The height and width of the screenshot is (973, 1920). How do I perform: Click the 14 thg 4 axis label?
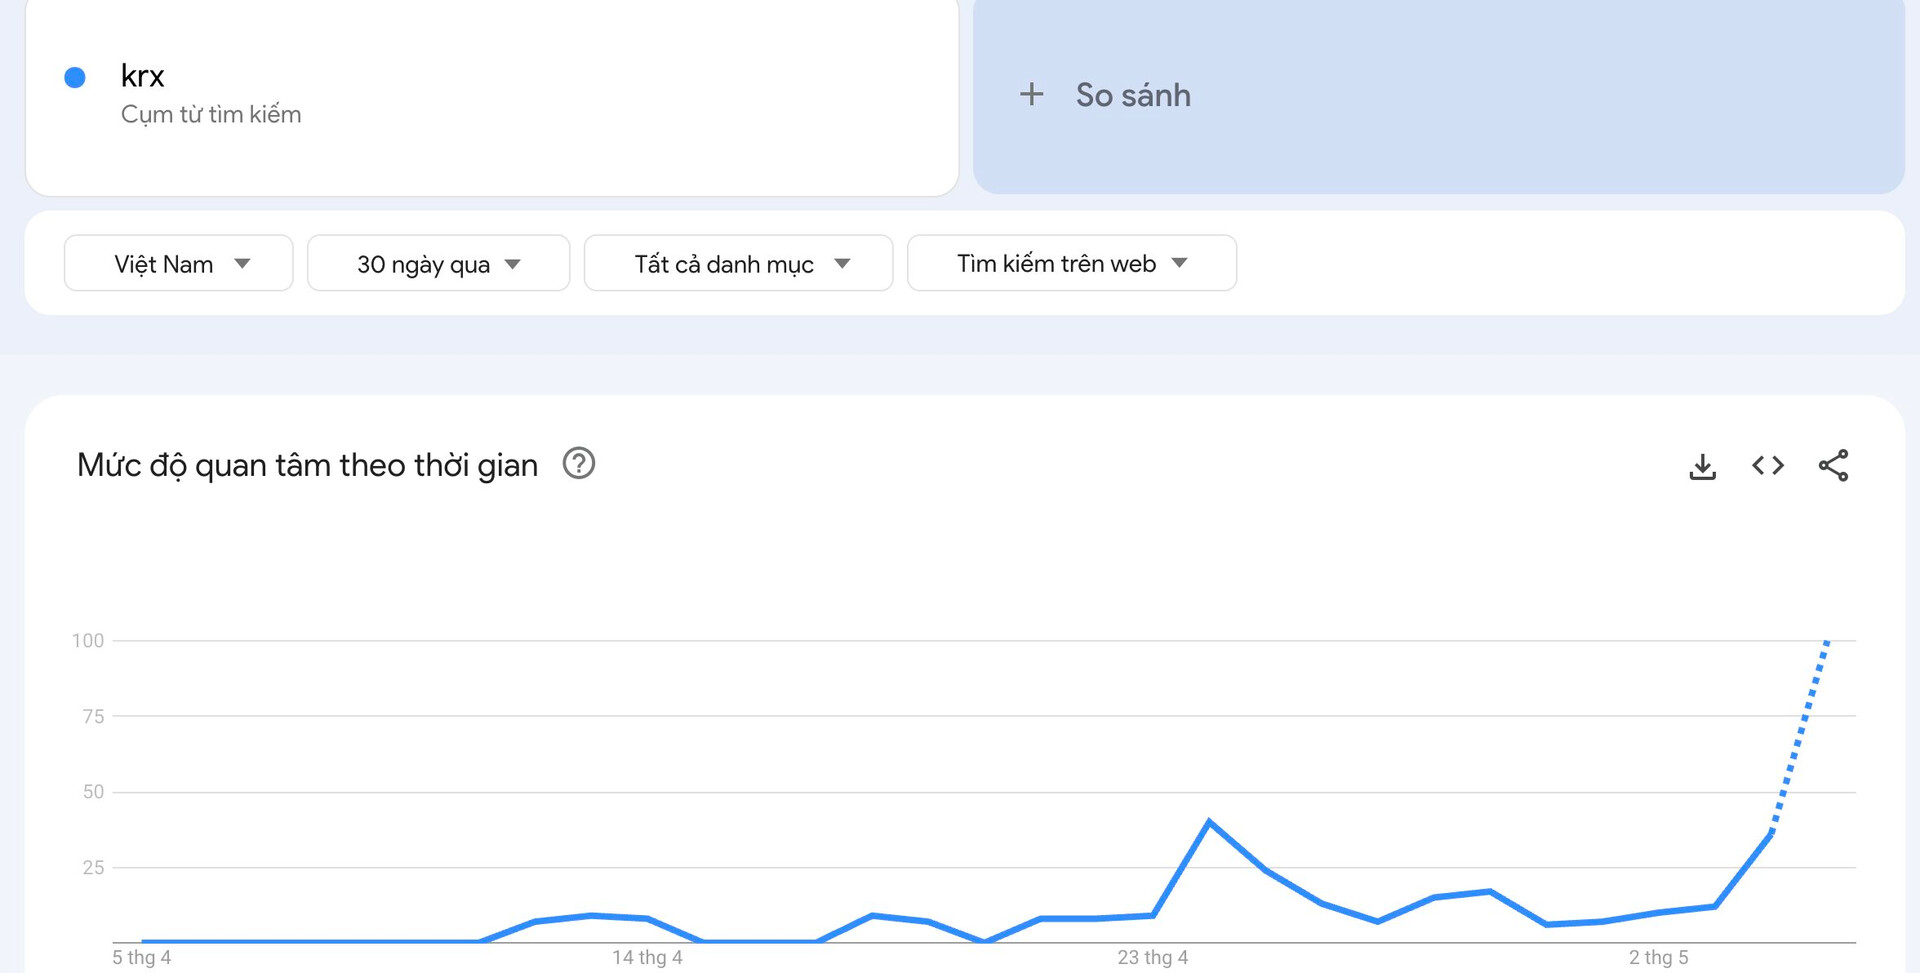coord(647,958)
